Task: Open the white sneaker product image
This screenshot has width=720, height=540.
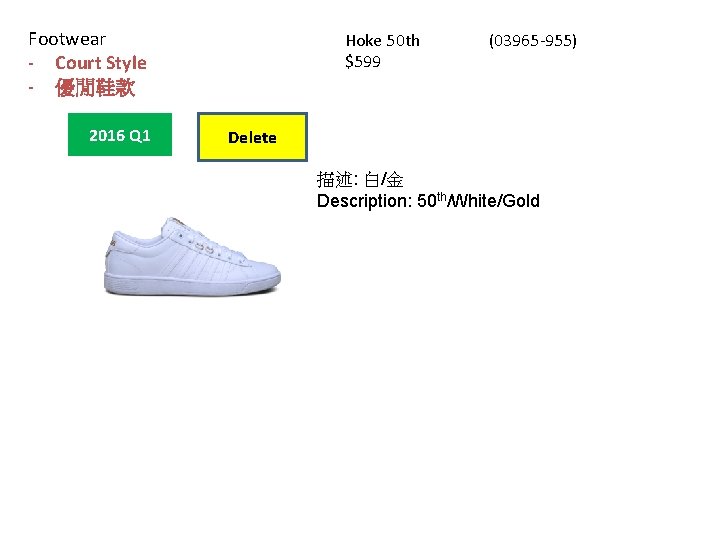Action: (x=192, y=257)
